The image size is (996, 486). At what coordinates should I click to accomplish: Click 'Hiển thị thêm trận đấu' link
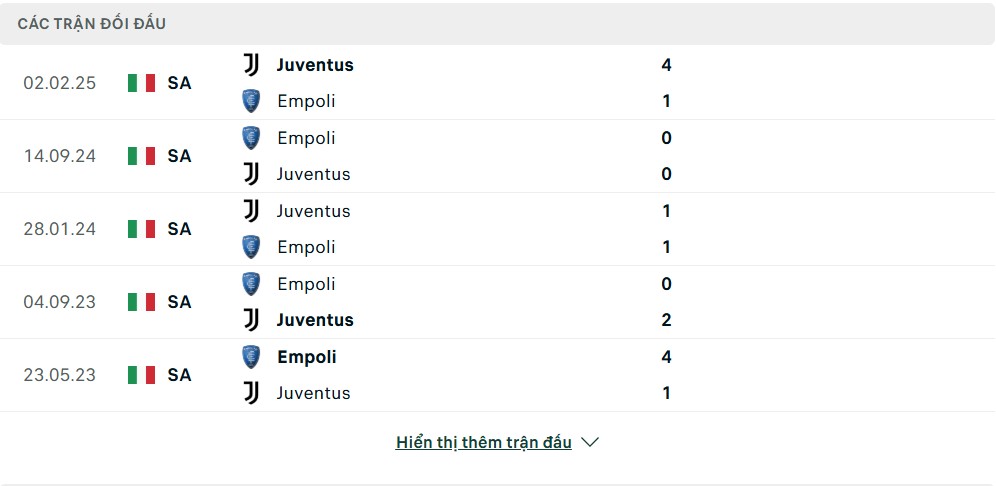[x=483, y=442]
